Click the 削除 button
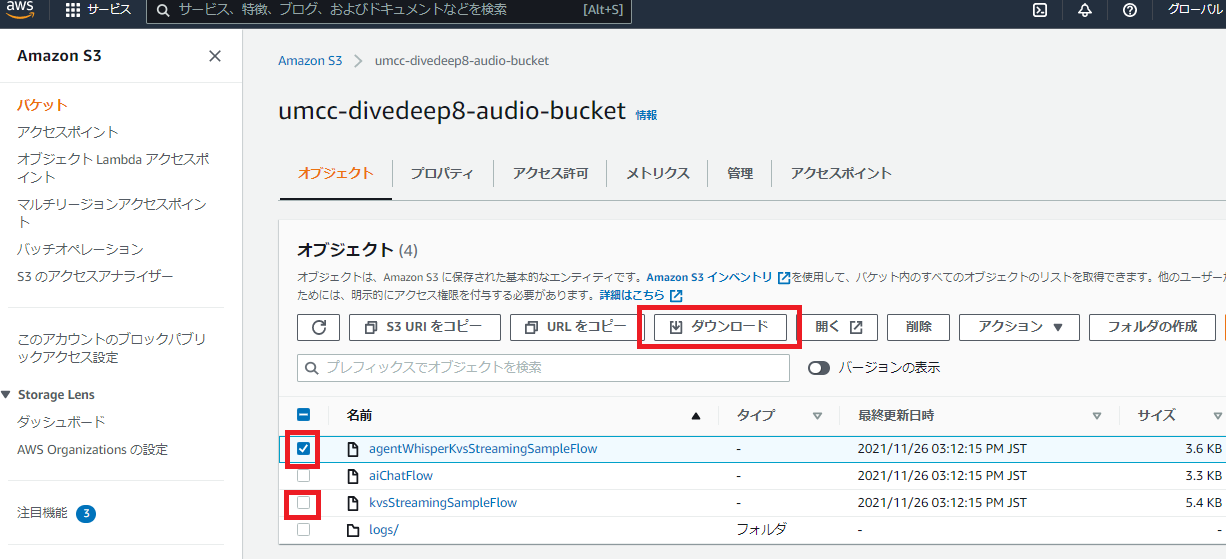 click(918, 327)
